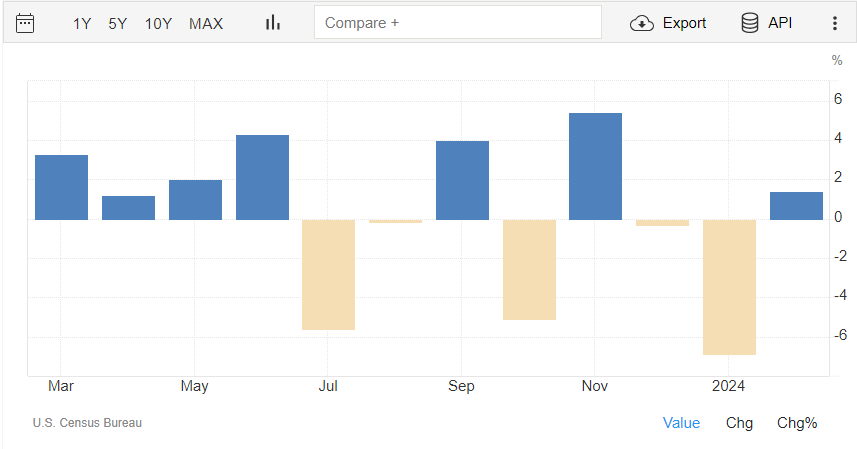Click the Export cloud download icon
Image resolution: width=857 pixels, height=449 pixels.
[x=641, y=23]
